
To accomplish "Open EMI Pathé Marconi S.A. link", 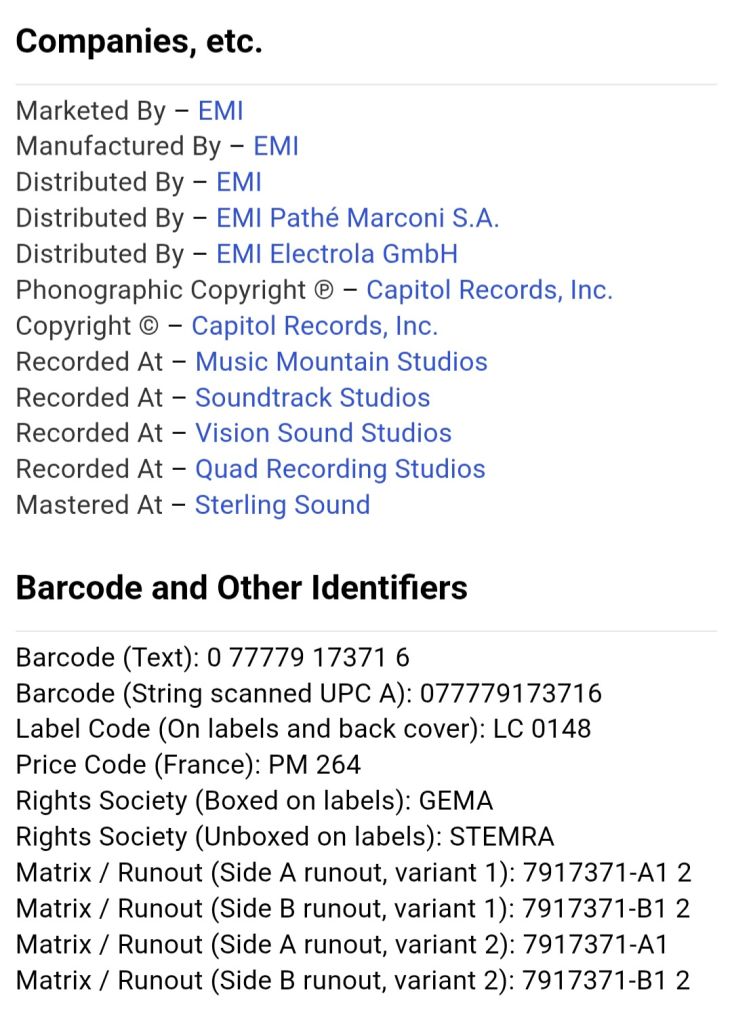I will [357, 217].
